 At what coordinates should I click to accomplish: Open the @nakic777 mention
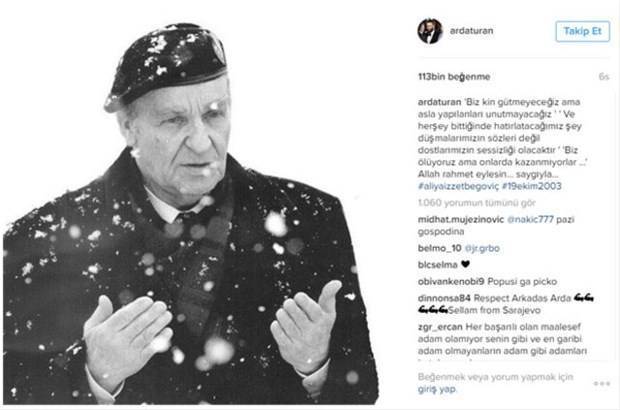pos(530,219)
